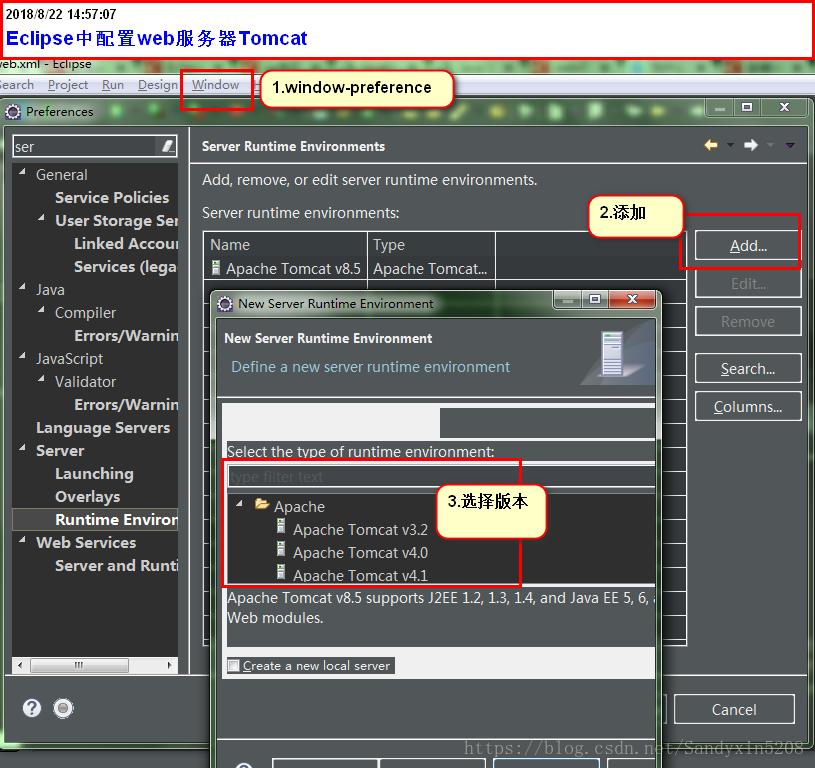Viewport: 815px width, 768px height.
Task: Click the forward navigation arrow icon
Action: [751, 145]
